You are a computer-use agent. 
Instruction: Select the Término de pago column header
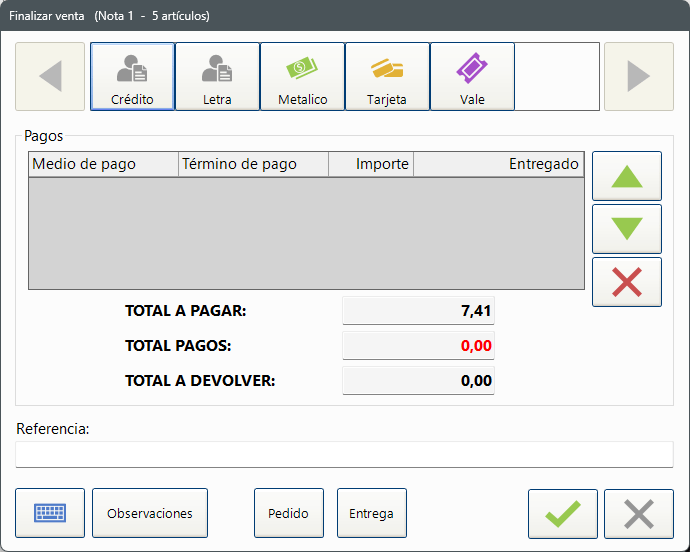(x=253, y=164)
